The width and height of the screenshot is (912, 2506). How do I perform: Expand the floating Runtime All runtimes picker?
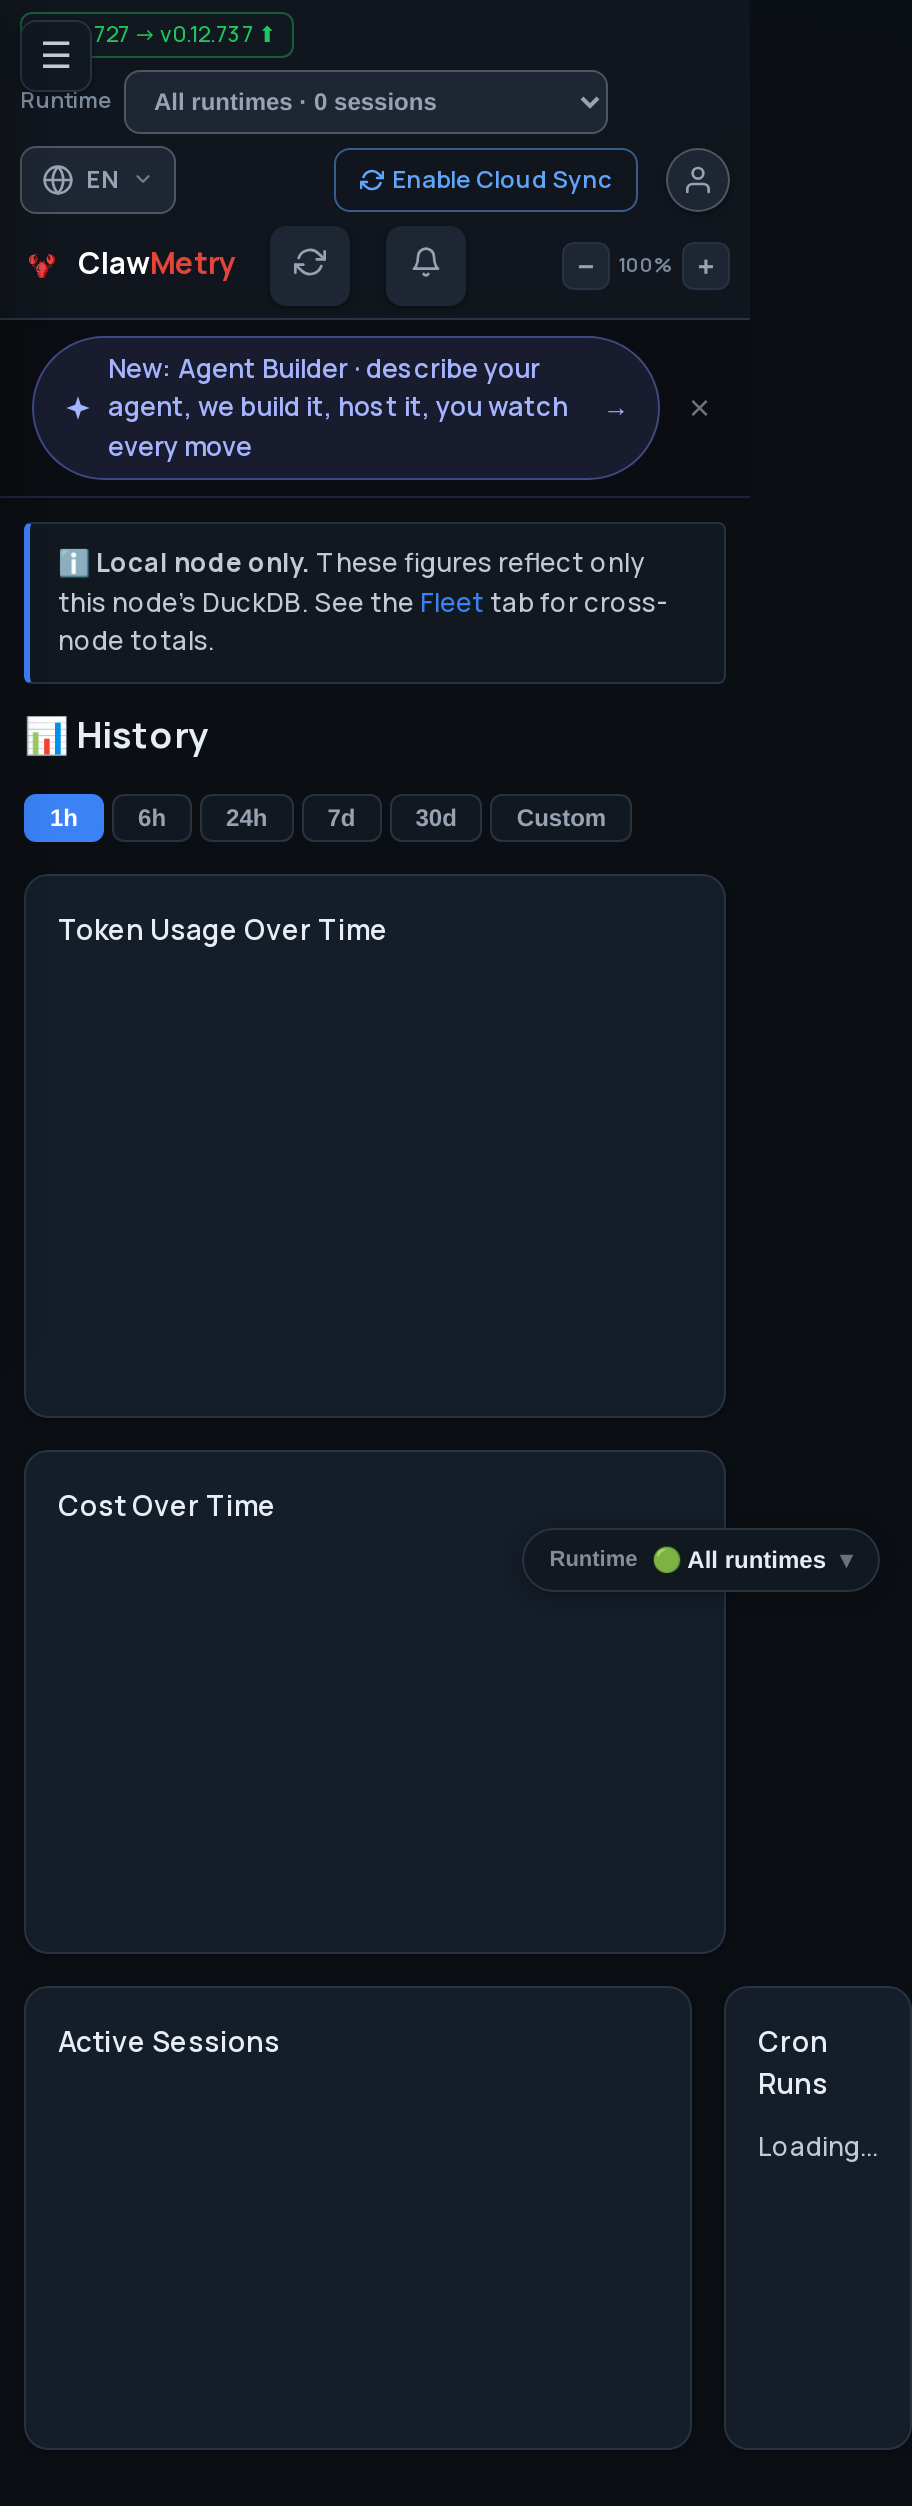[701, 1560]
